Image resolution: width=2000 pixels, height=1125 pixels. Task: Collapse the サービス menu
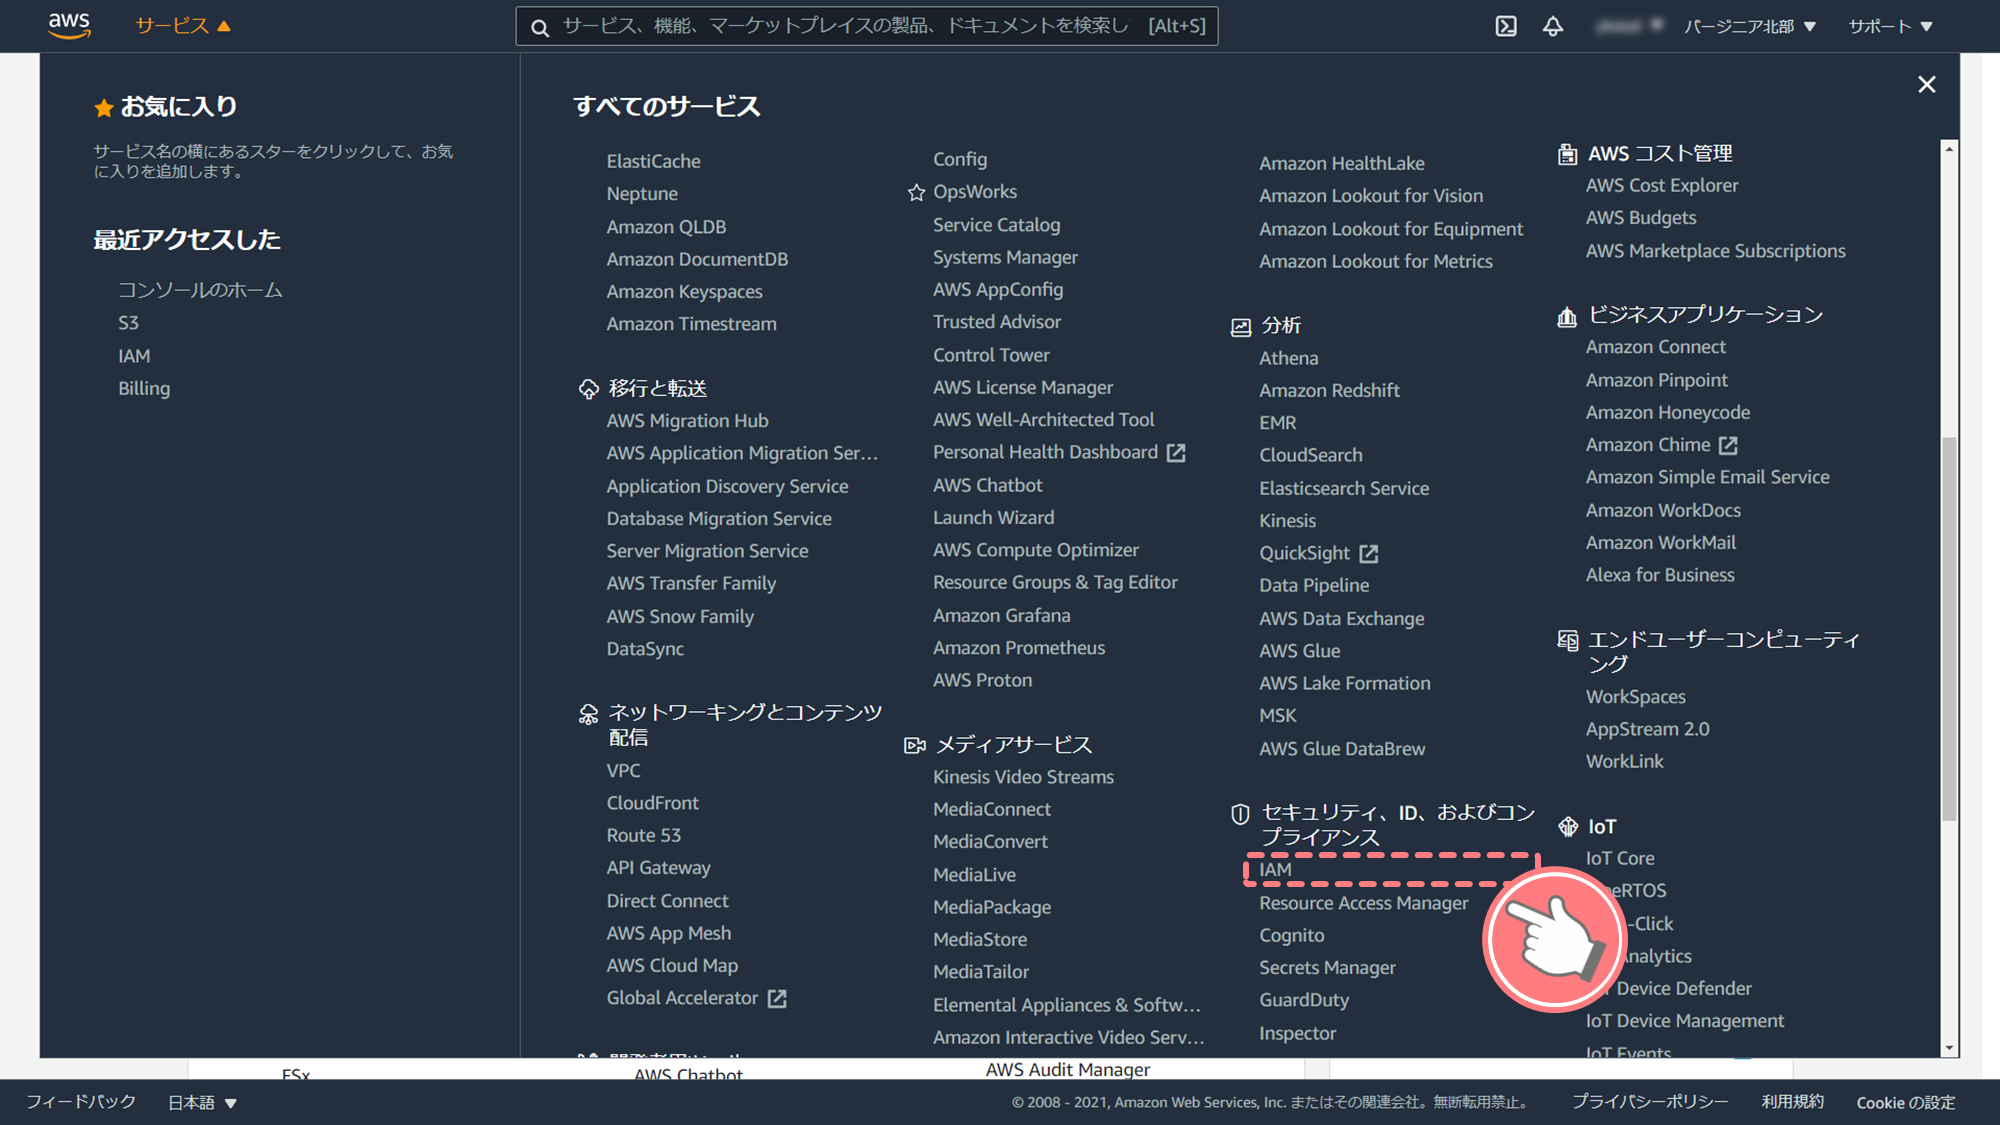tap(183, 26)
